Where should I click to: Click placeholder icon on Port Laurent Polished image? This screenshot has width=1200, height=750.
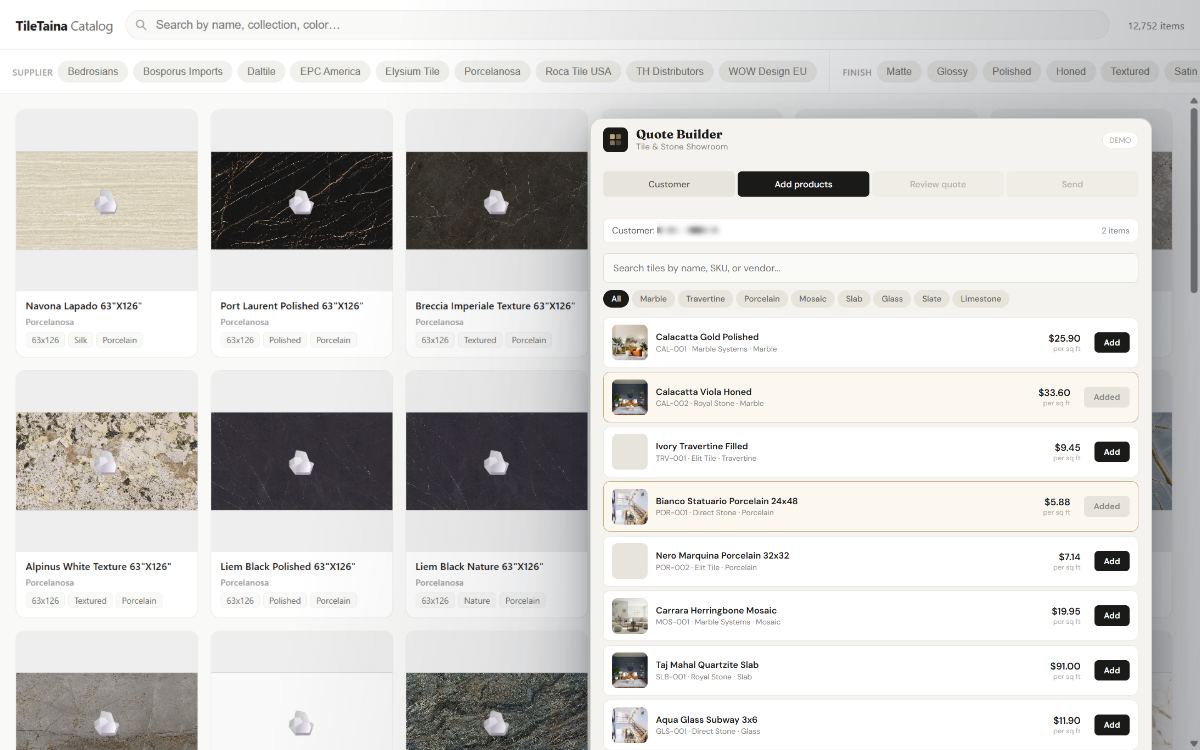coord(302,203)
